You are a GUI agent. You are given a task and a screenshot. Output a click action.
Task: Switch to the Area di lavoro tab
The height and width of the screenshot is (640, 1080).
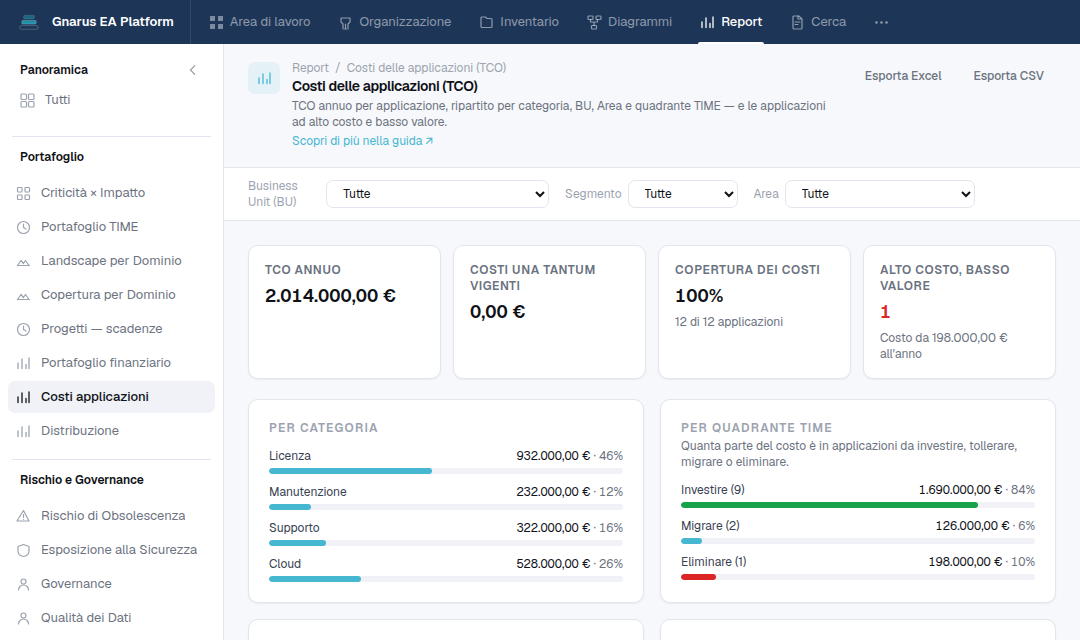[260, 22]
